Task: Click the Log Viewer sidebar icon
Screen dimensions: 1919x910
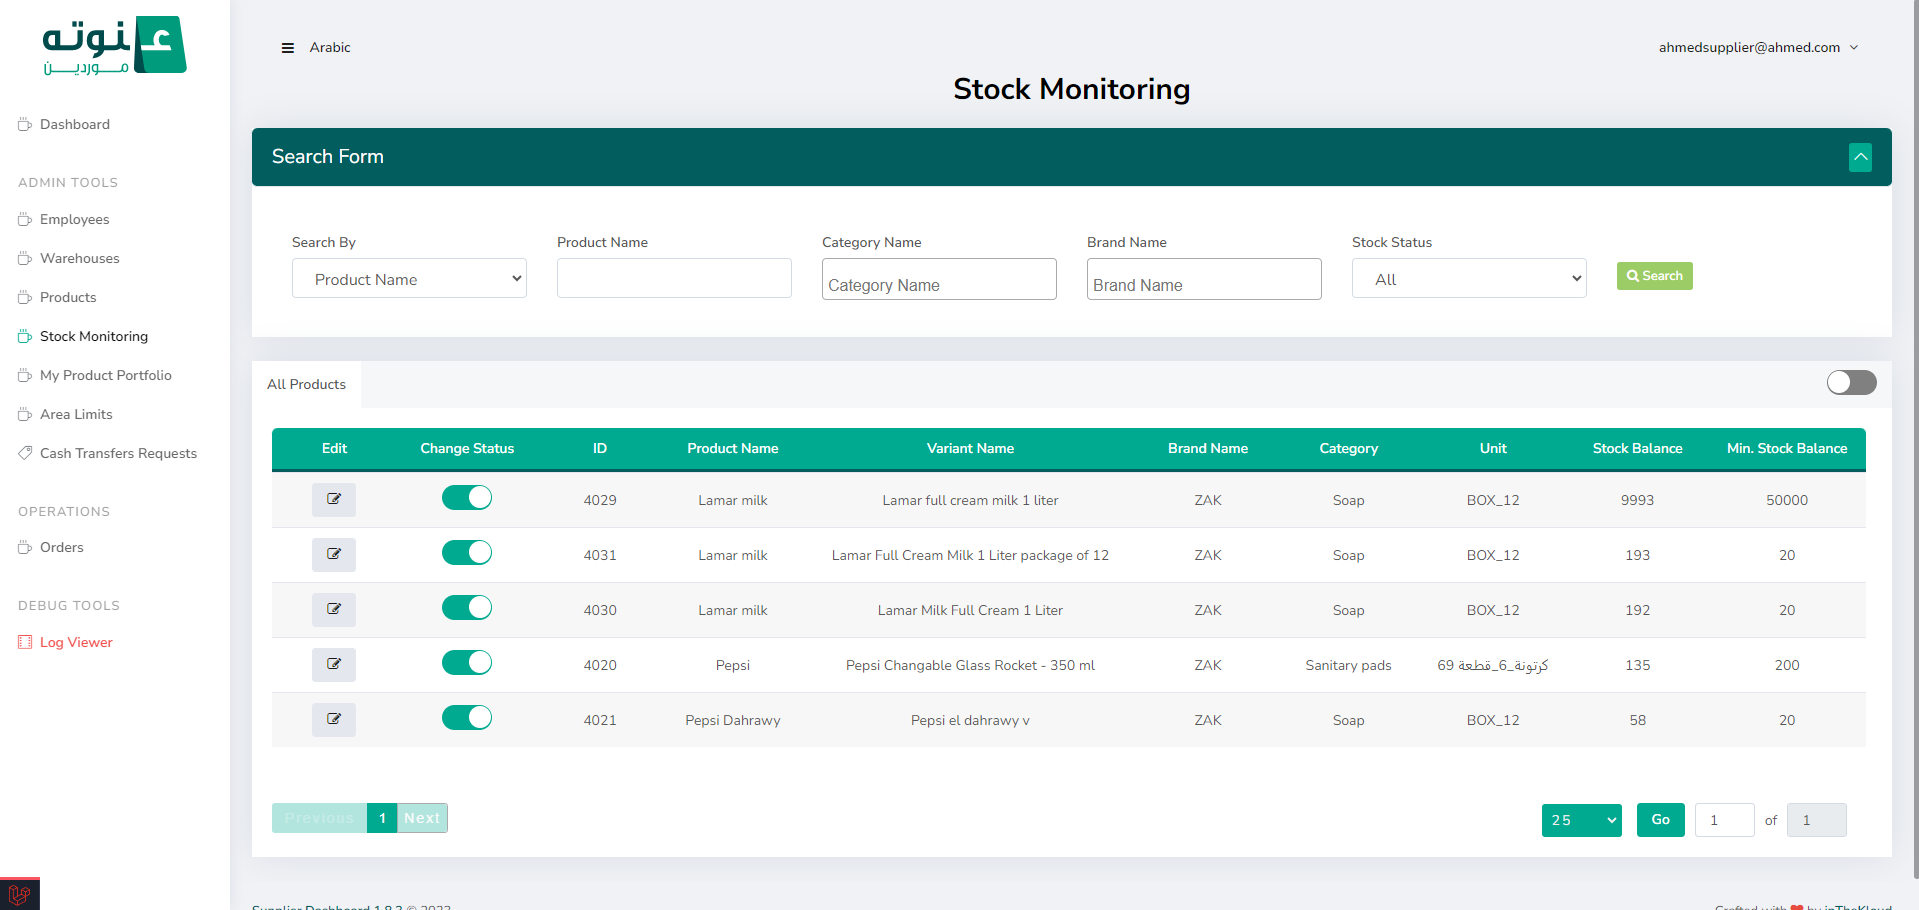Action: (x=25, y=642)
